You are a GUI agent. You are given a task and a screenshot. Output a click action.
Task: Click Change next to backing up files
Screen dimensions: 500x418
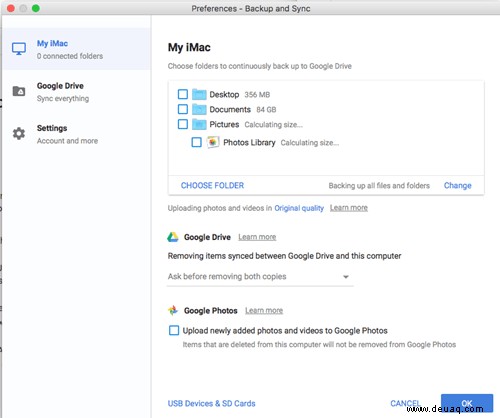457,185
